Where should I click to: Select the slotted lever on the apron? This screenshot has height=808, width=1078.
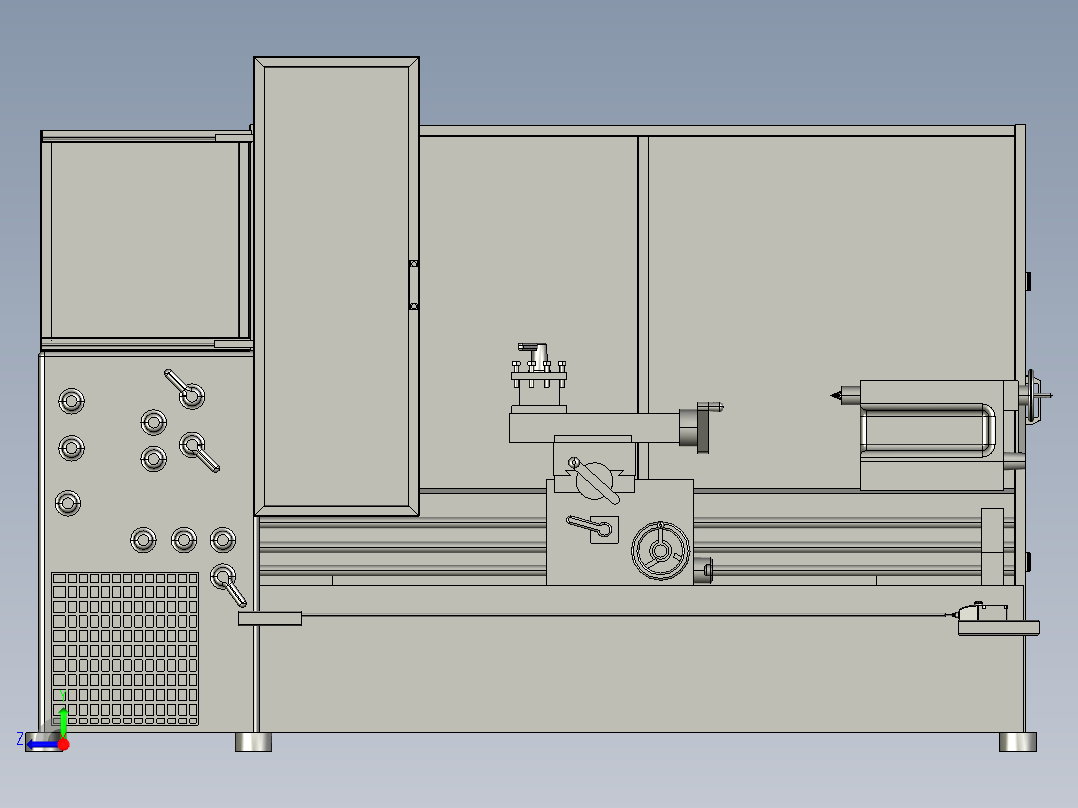coord(591,527)
